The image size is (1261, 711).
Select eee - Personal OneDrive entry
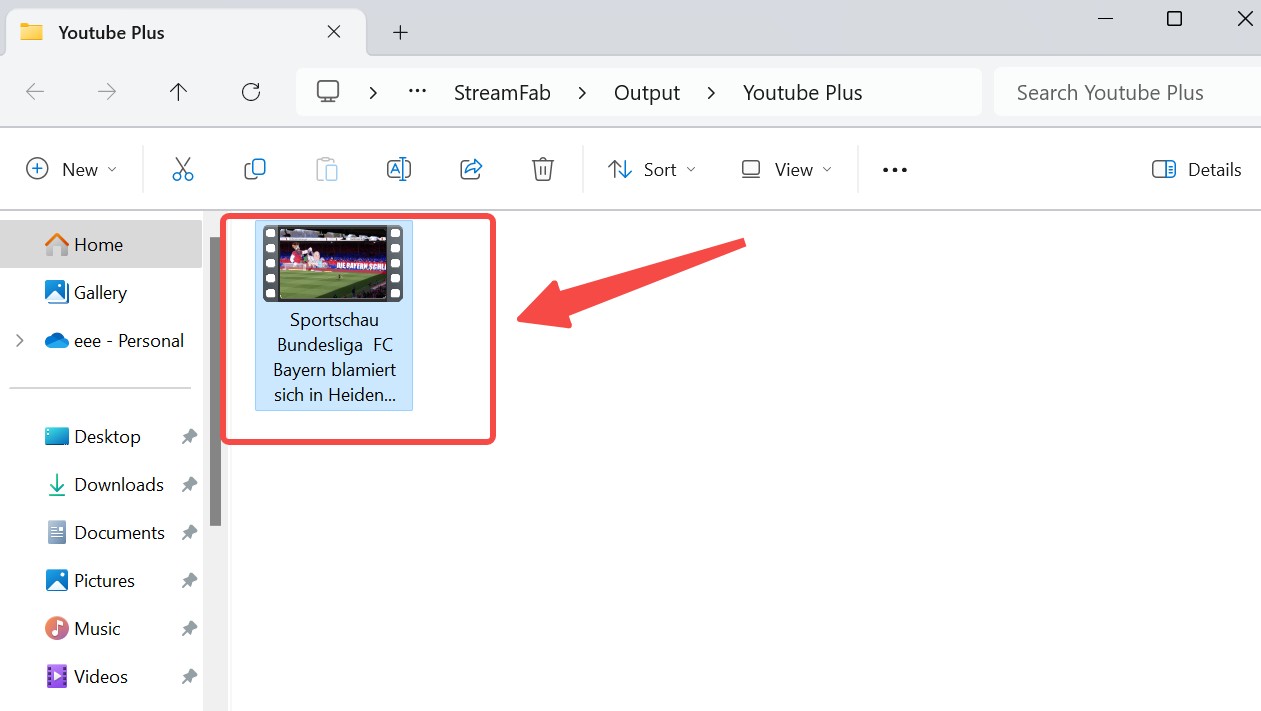coord(115,340)
